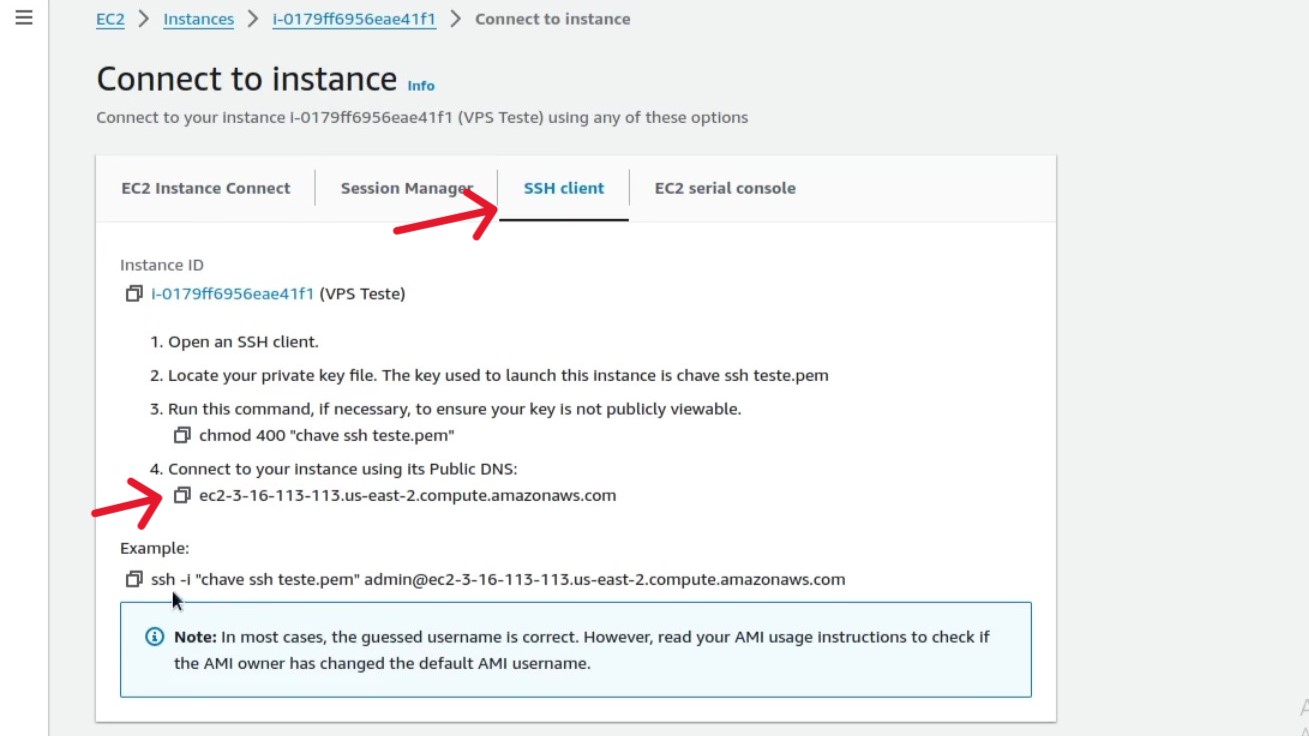Viewport: 1309px width, 736px height.
Task: Select the SSH client tab
Action: [564, 188]
